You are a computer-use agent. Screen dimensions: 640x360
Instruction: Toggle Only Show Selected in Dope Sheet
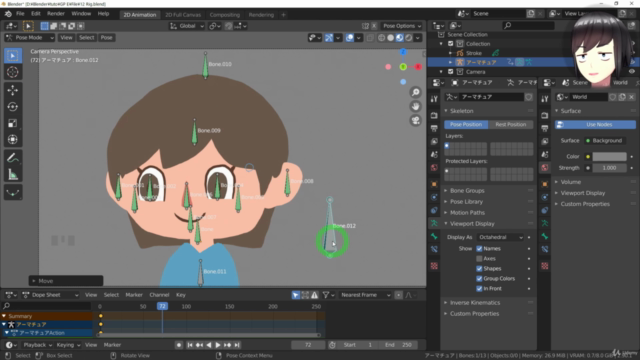point(296,295)
